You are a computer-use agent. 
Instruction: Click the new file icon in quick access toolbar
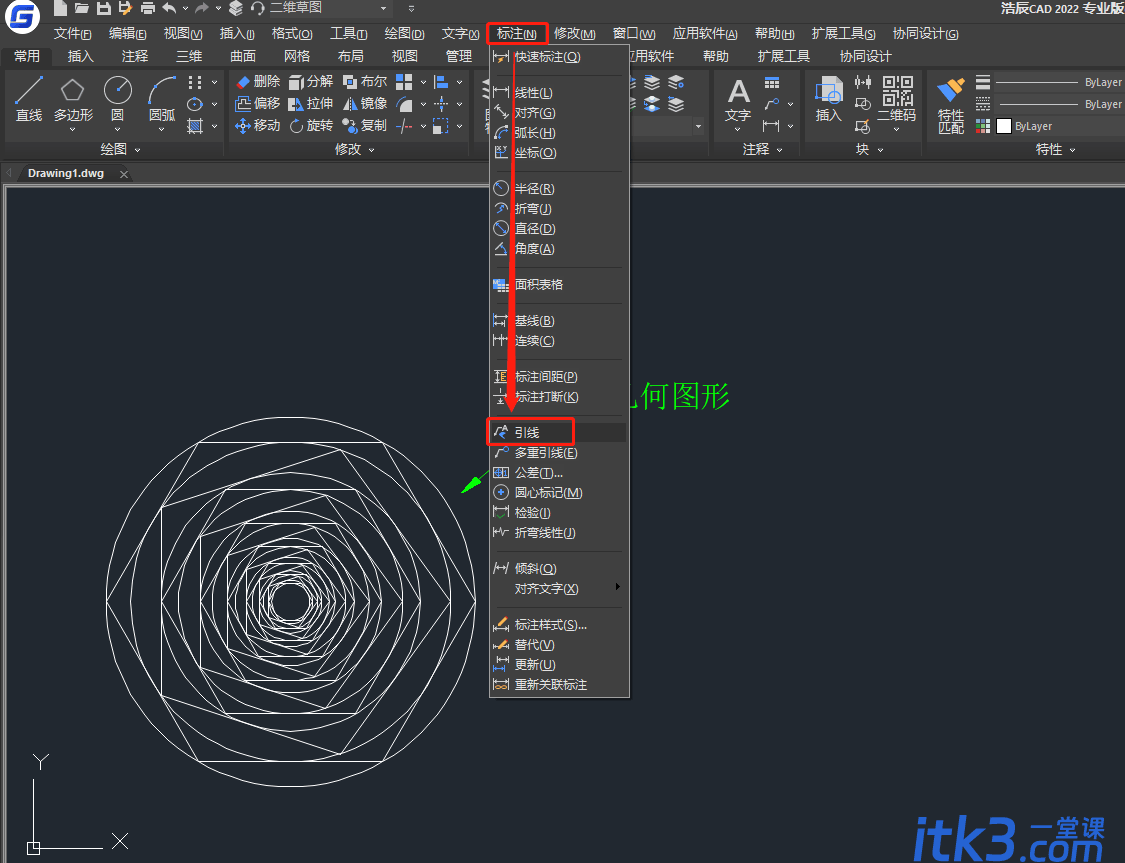tap(61, 8)
